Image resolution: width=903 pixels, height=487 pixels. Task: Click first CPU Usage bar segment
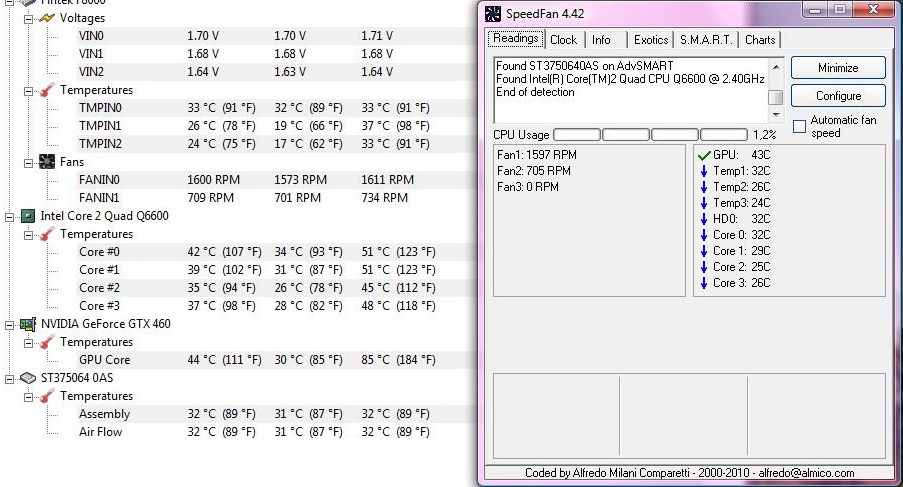577,135
